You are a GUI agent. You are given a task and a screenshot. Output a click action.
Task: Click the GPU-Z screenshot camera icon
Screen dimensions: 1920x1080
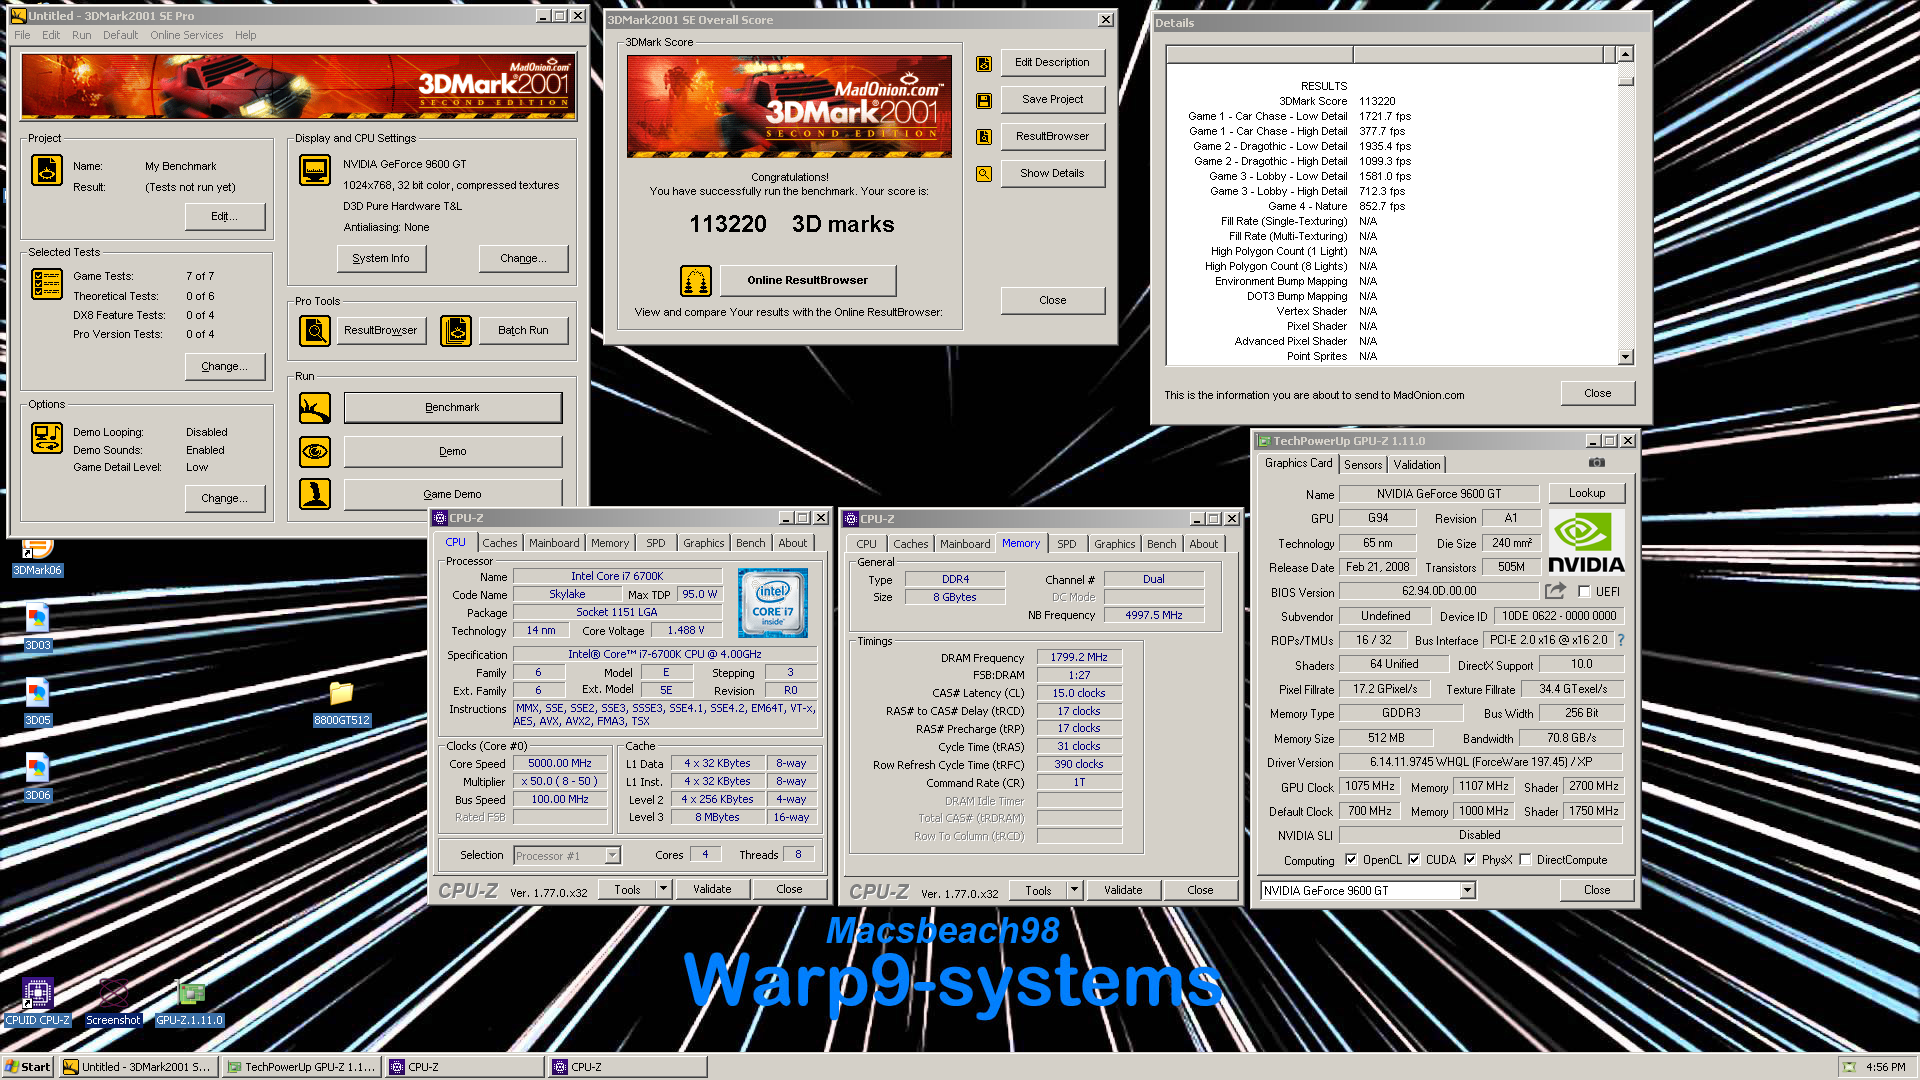click(1597, 463)
